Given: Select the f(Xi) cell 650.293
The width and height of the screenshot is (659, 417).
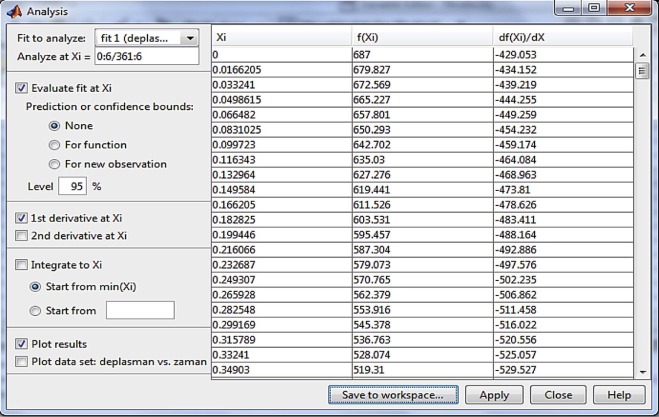Looking at the screenshot, I should [422, 130].
